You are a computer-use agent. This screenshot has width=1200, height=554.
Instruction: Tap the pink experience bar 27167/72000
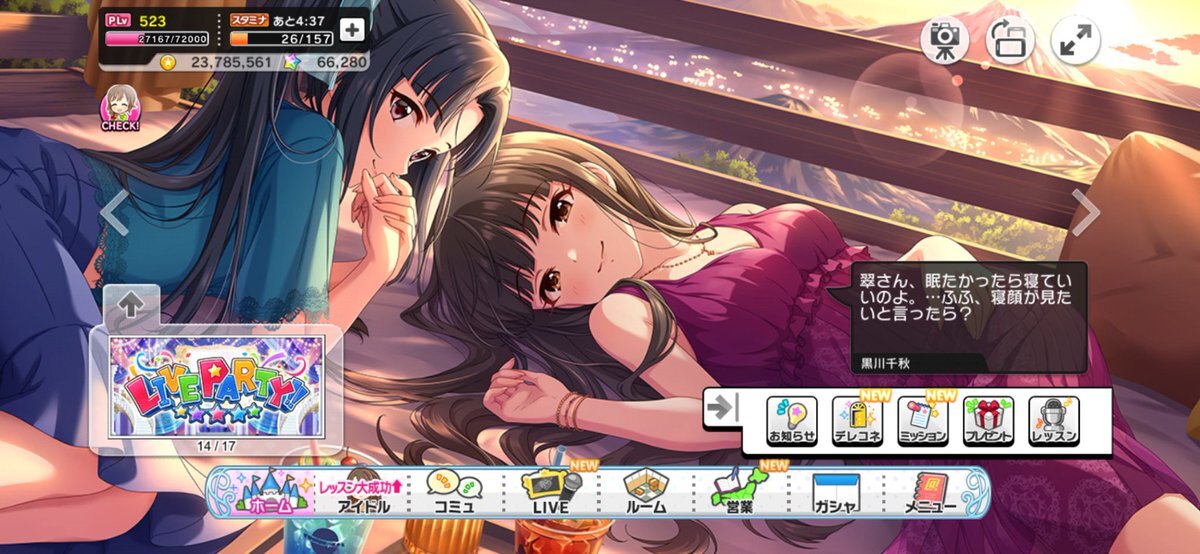coord(158,39)
